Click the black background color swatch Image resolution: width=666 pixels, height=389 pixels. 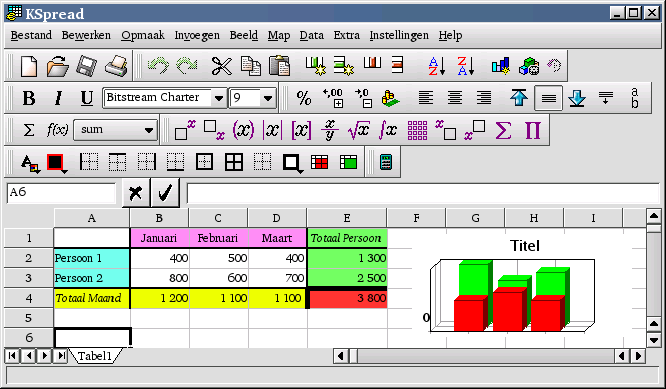[55, 162]
